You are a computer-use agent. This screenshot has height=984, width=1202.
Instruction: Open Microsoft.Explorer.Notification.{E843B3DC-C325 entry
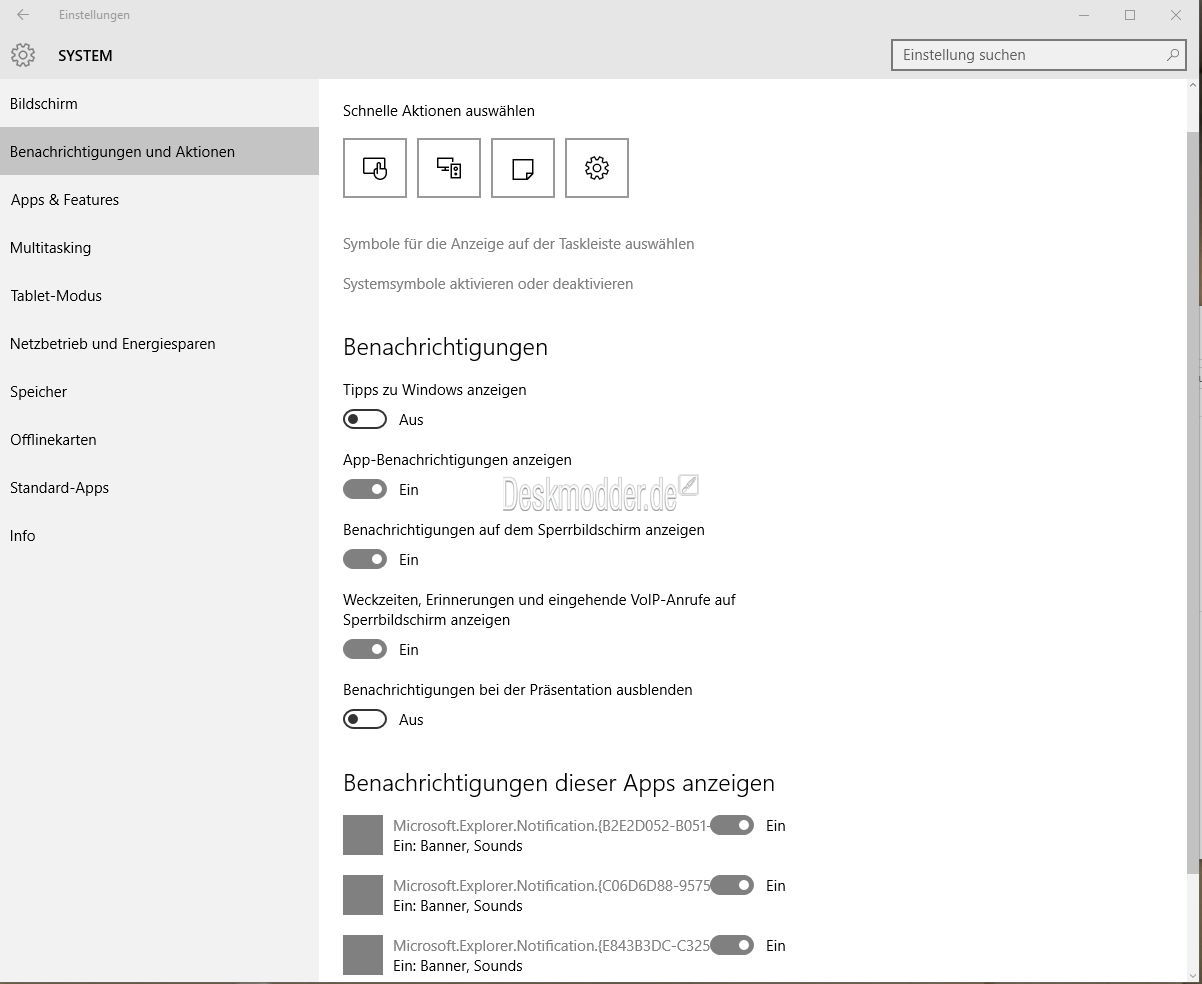click(x=551, y=946)
